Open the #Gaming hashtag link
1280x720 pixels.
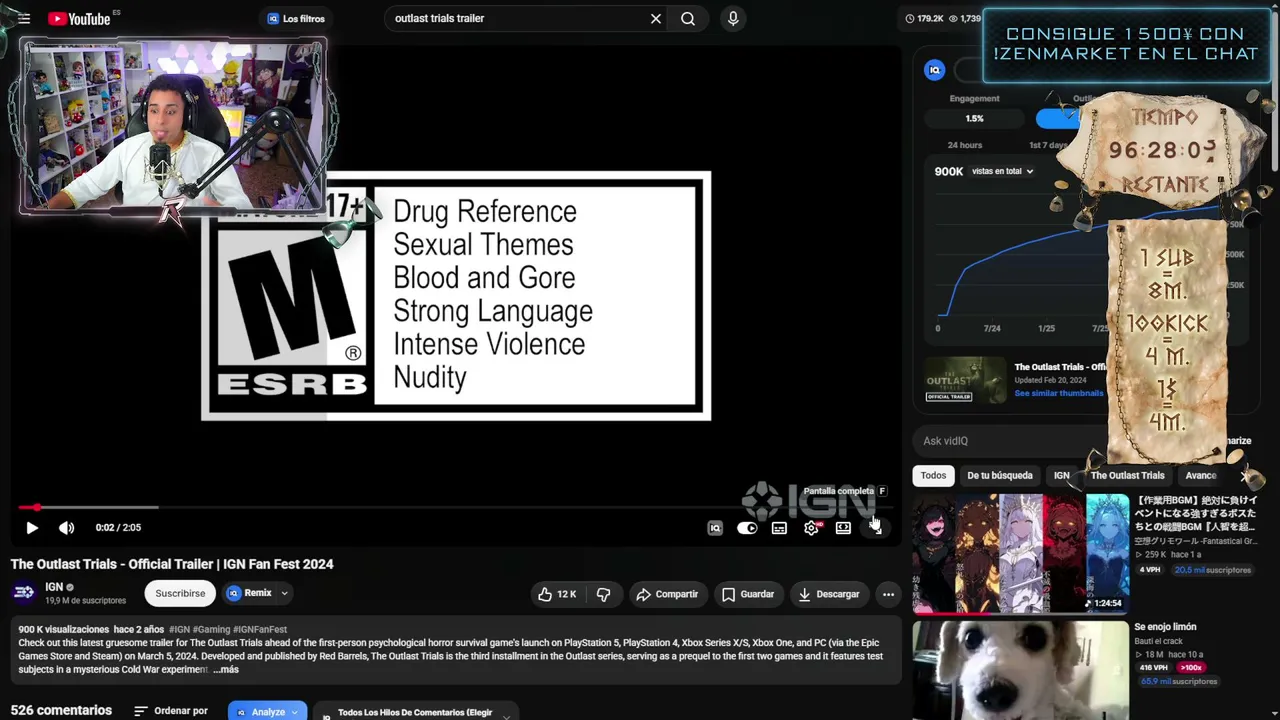(x=212, y=630)
